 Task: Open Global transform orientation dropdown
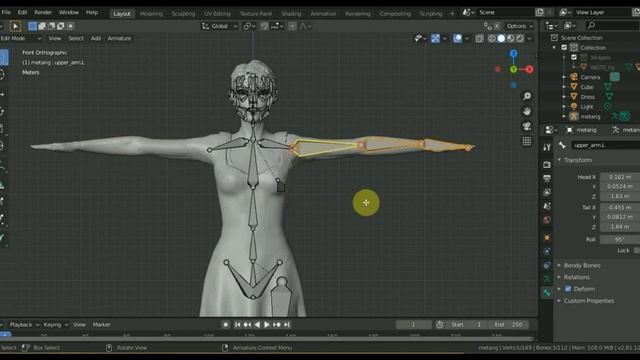(x=219, y=26)
